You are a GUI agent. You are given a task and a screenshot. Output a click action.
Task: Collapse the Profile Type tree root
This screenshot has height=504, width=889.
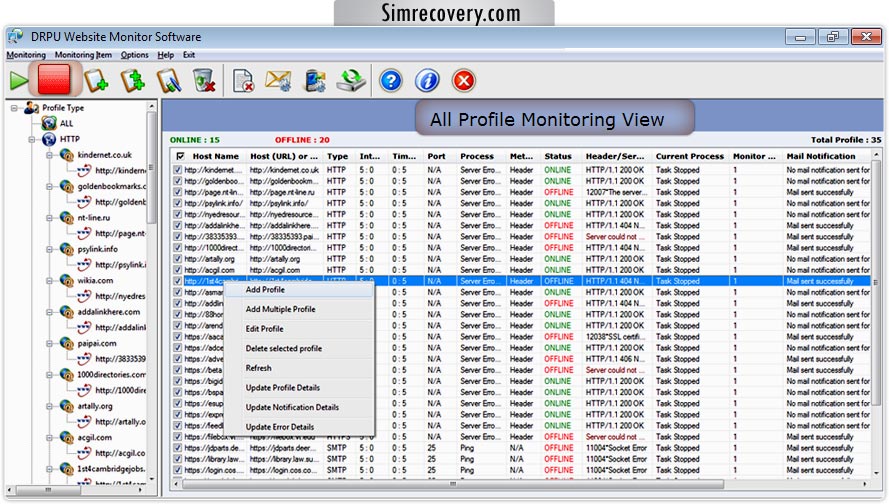14,108
